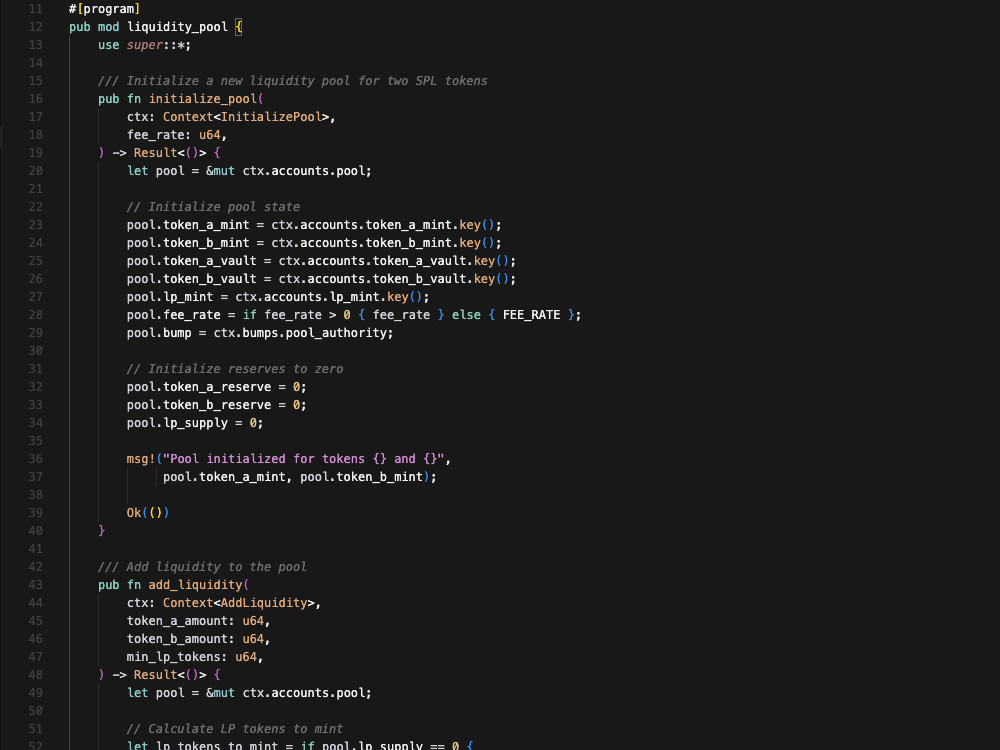Click the #[program] attribute text
The width and height of the screenshot is (1000, 750).
tap(105, 9)
